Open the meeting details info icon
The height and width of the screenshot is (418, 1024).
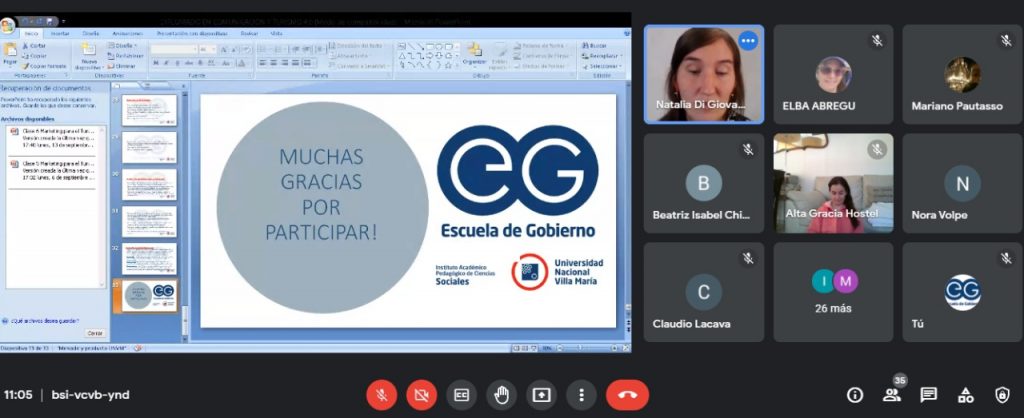855,394
